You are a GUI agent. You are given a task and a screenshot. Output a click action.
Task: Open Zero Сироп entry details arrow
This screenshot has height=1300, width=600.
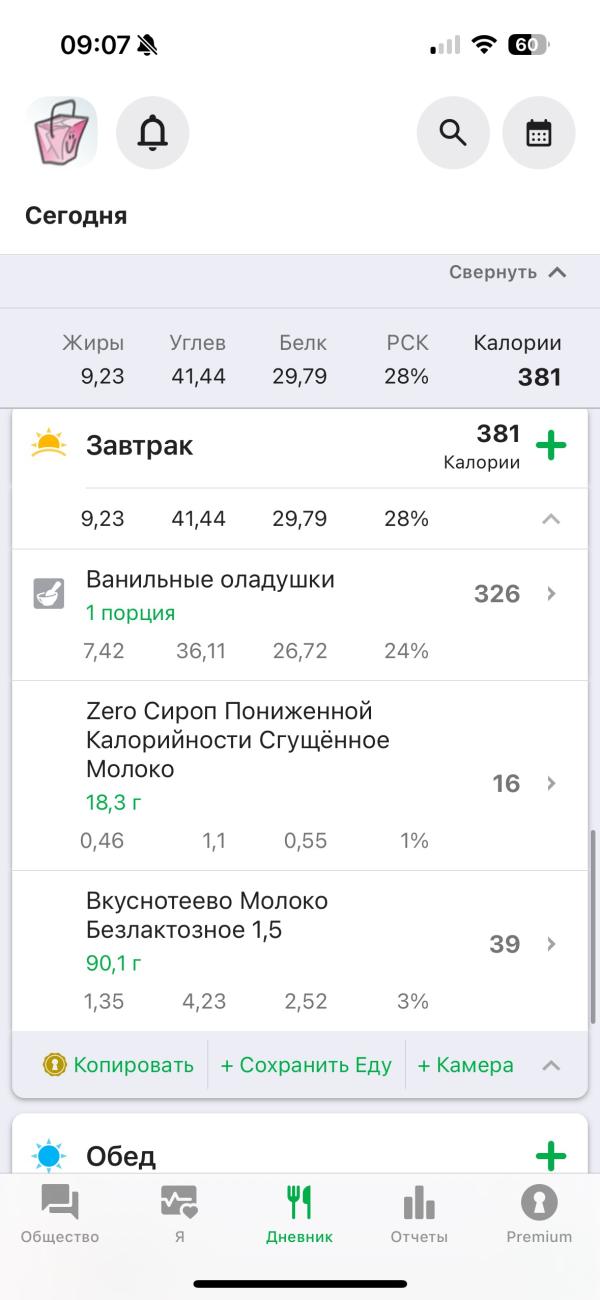pos(551,783)
